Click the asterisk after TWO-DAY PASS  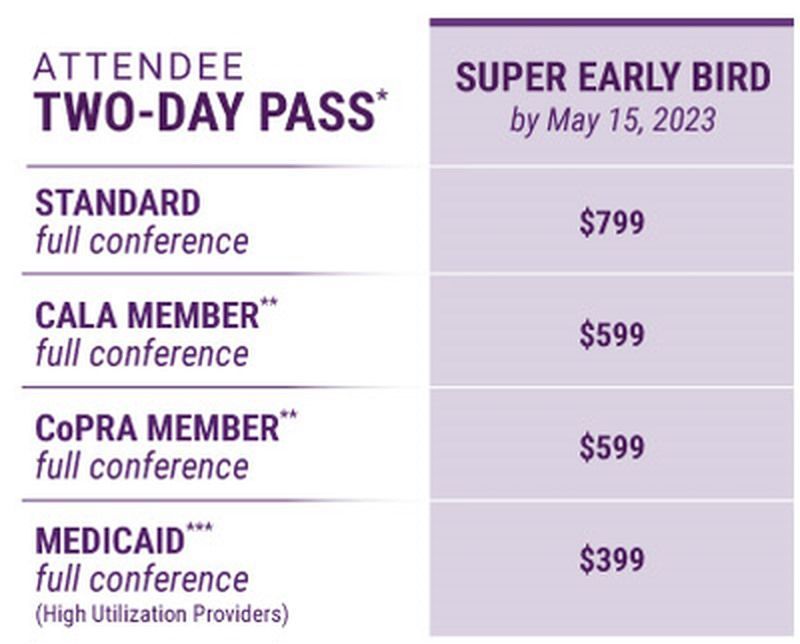pyautogui.click(x=382, y=95)
